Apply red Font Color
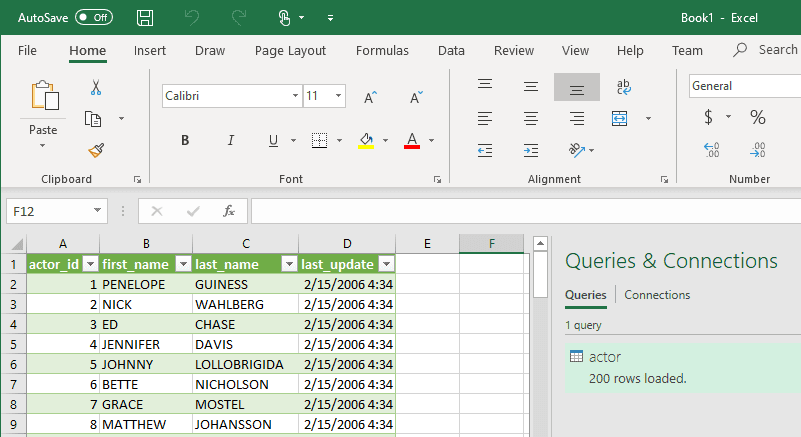The height and width of the screenshot is (437, 801). pyautogui.click(x=412, y=140)
